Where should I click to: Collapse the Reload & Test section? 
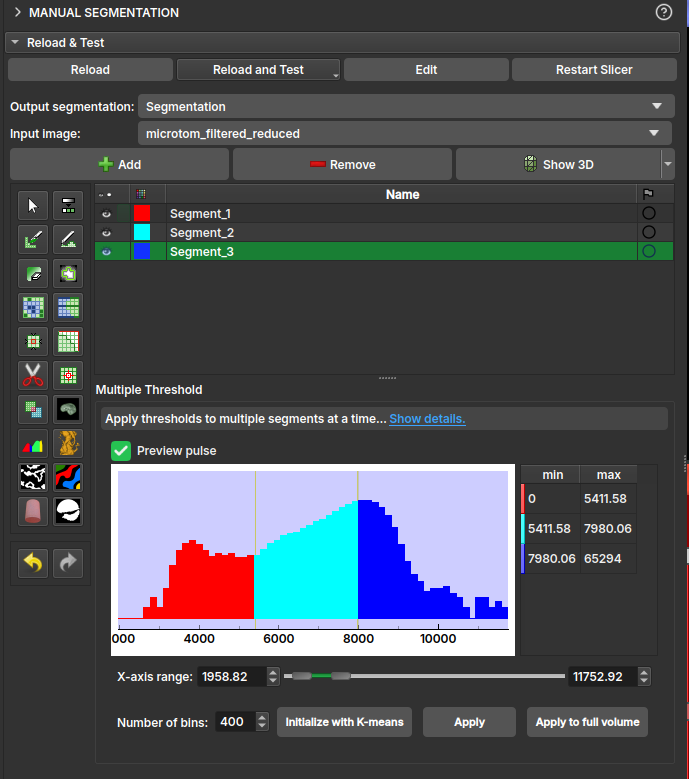click(16, 43)
